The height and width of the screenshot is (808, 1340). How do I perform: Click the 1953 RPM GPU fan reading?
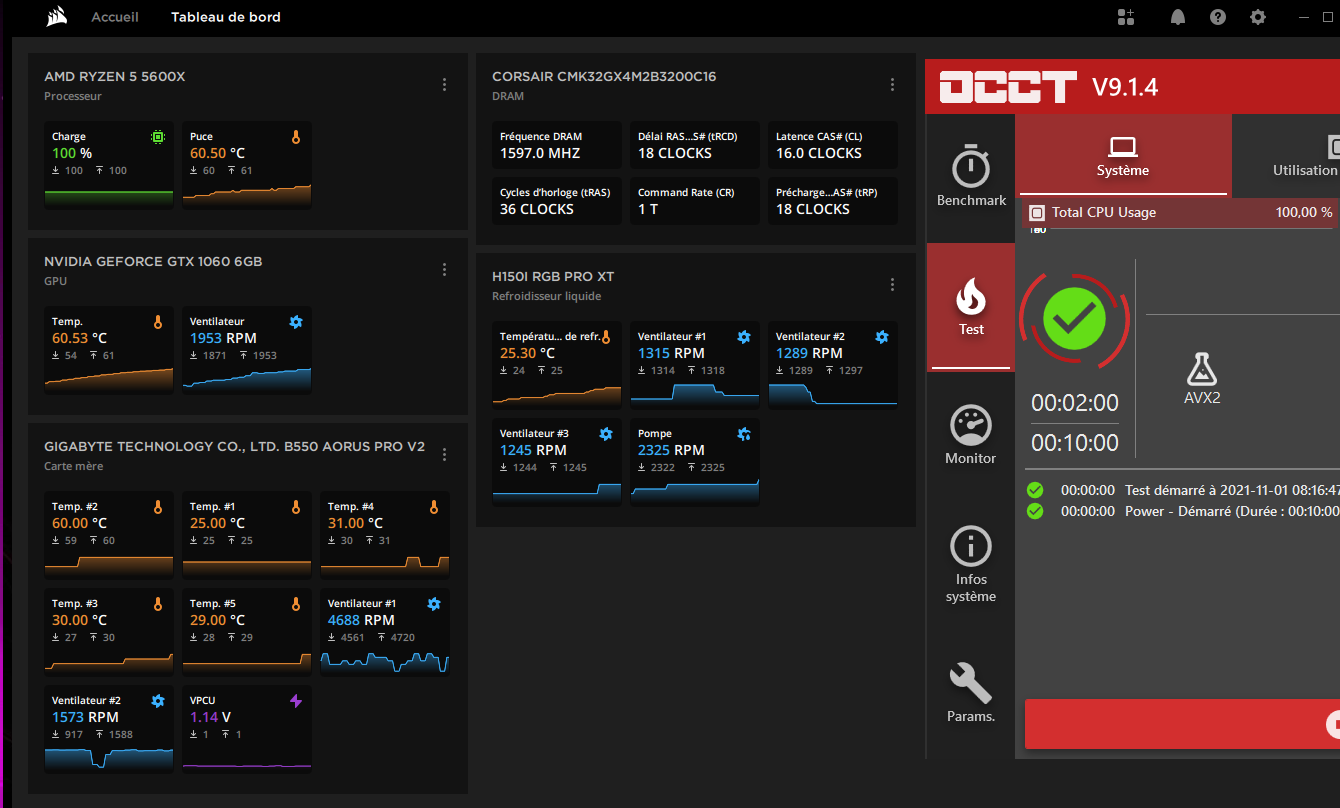pyautogui.click(x=223, y=338)
